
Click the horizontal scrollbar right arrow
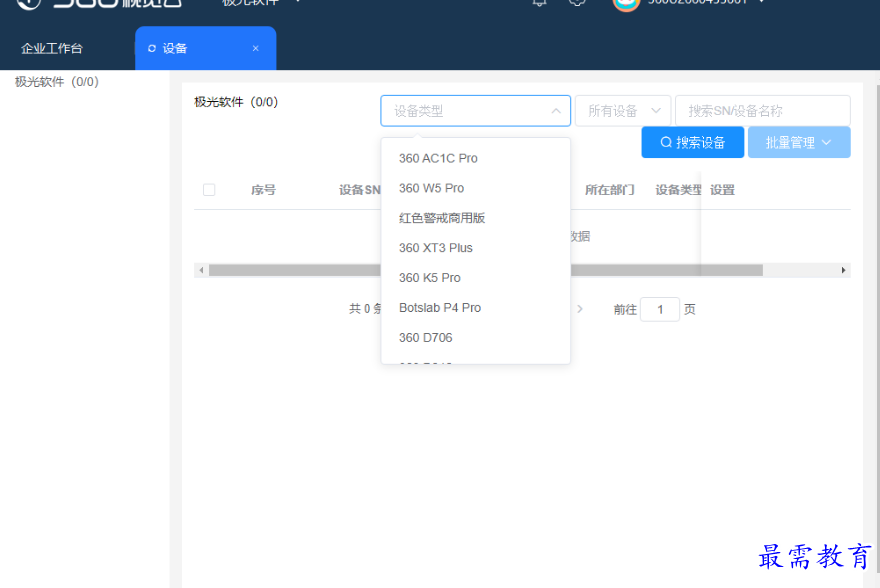coord(844,270)
